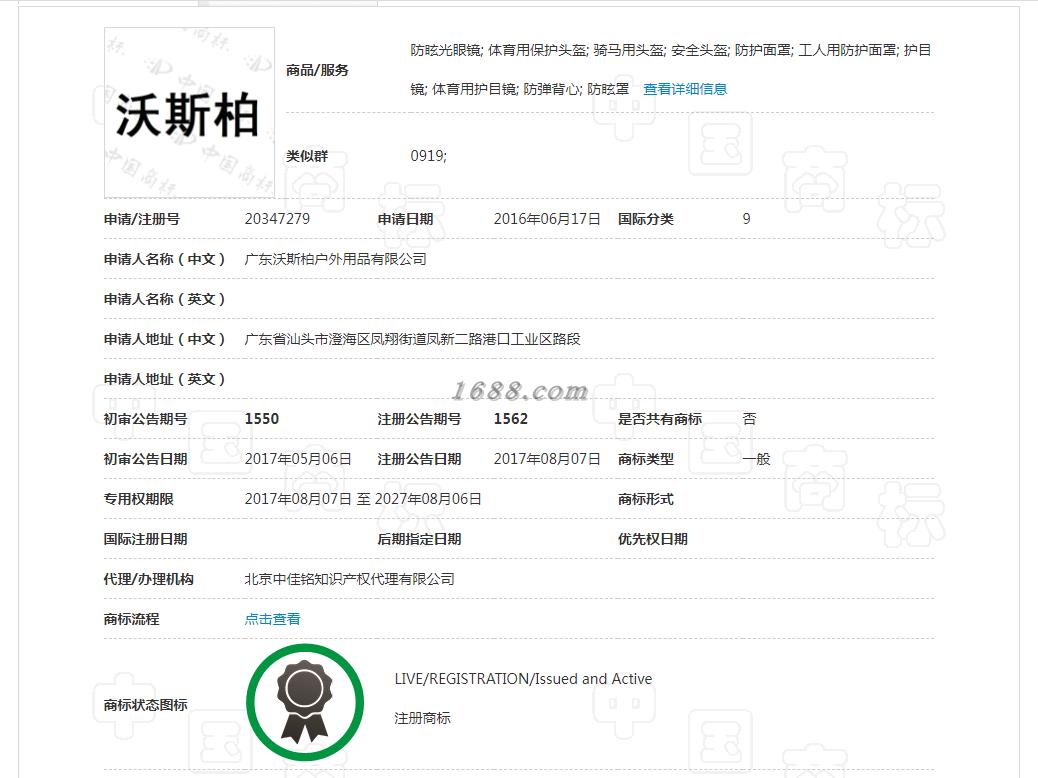Select registration announcement date 2017年08月07日
Screen dimensions: 1038x778
tap(547, 459)
